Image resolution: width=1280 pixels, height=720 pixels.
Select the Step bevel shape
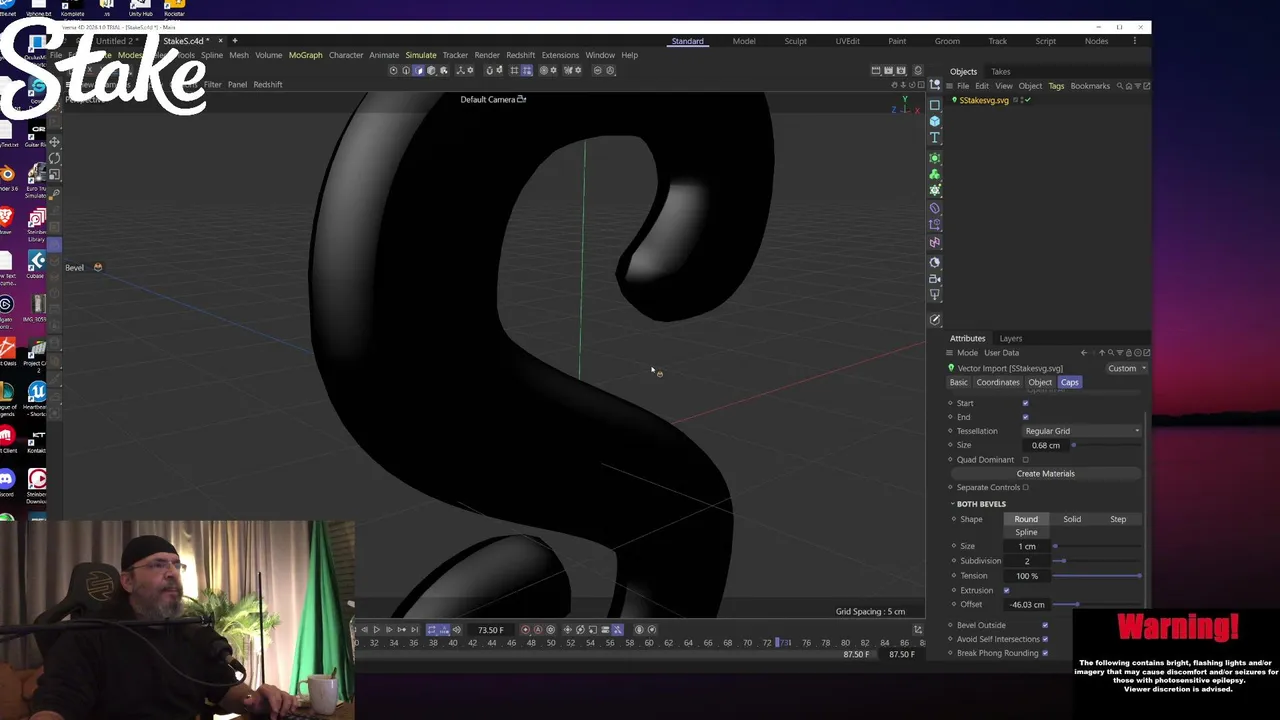pos(1118,519)
